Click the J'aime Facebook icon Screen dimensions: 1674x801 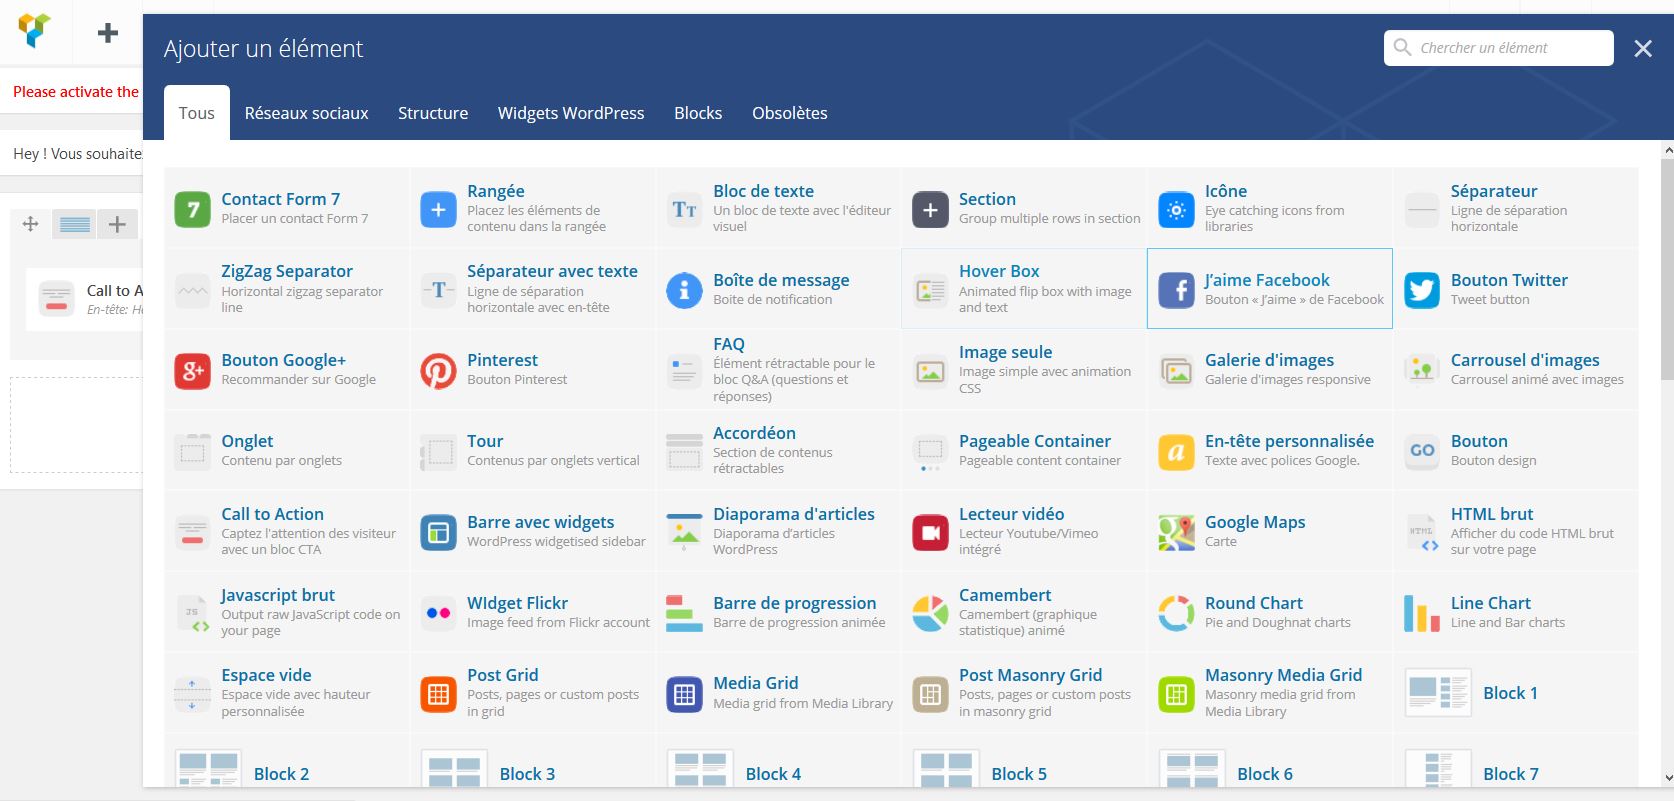[x=1176, y=290]
